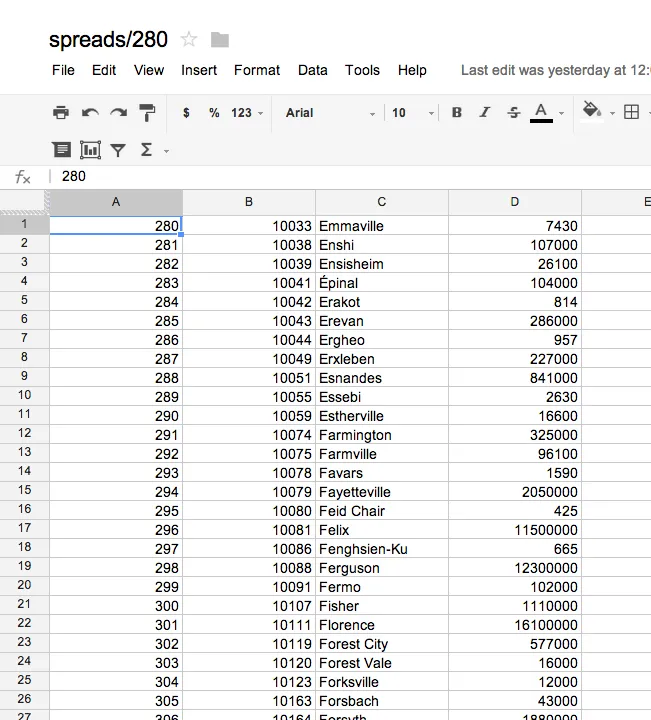Viewport: 651px width, 720px height.
Task: Open the 123 number formats dropdown
Action: [x=247, y=112]
